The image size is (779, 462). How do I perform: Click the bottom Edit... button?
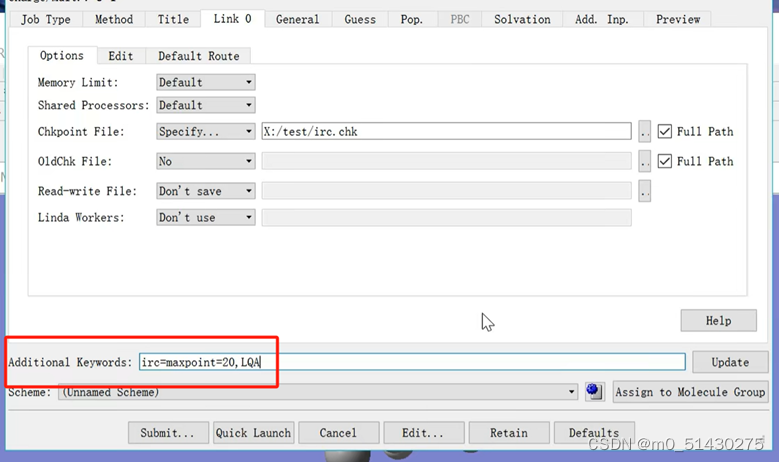pos(423,433)
